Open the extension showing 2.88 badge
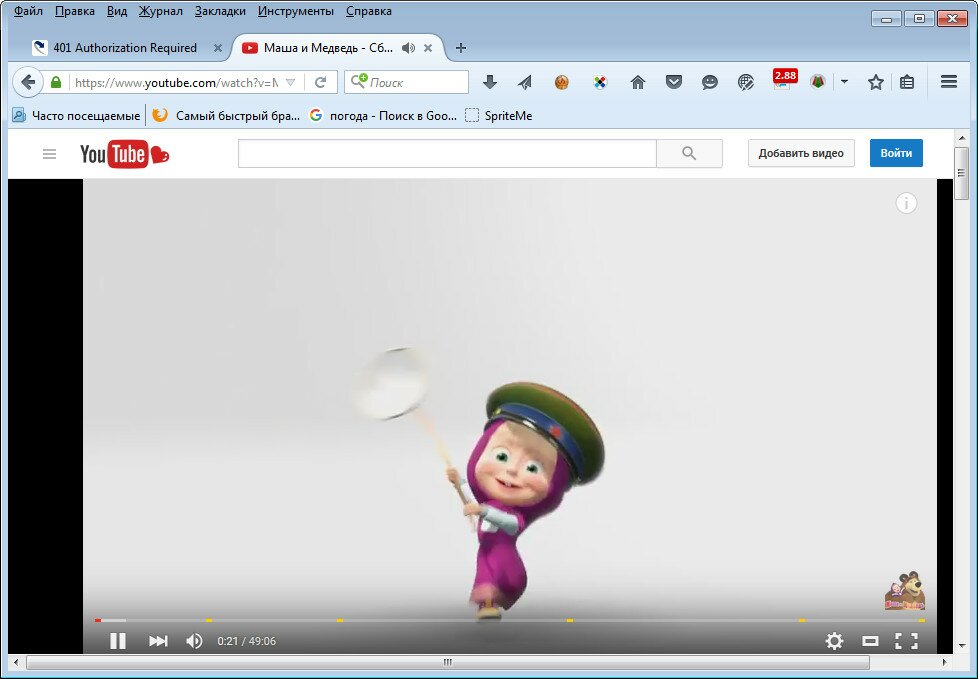The image size is (978, 679). click(783, 80)
